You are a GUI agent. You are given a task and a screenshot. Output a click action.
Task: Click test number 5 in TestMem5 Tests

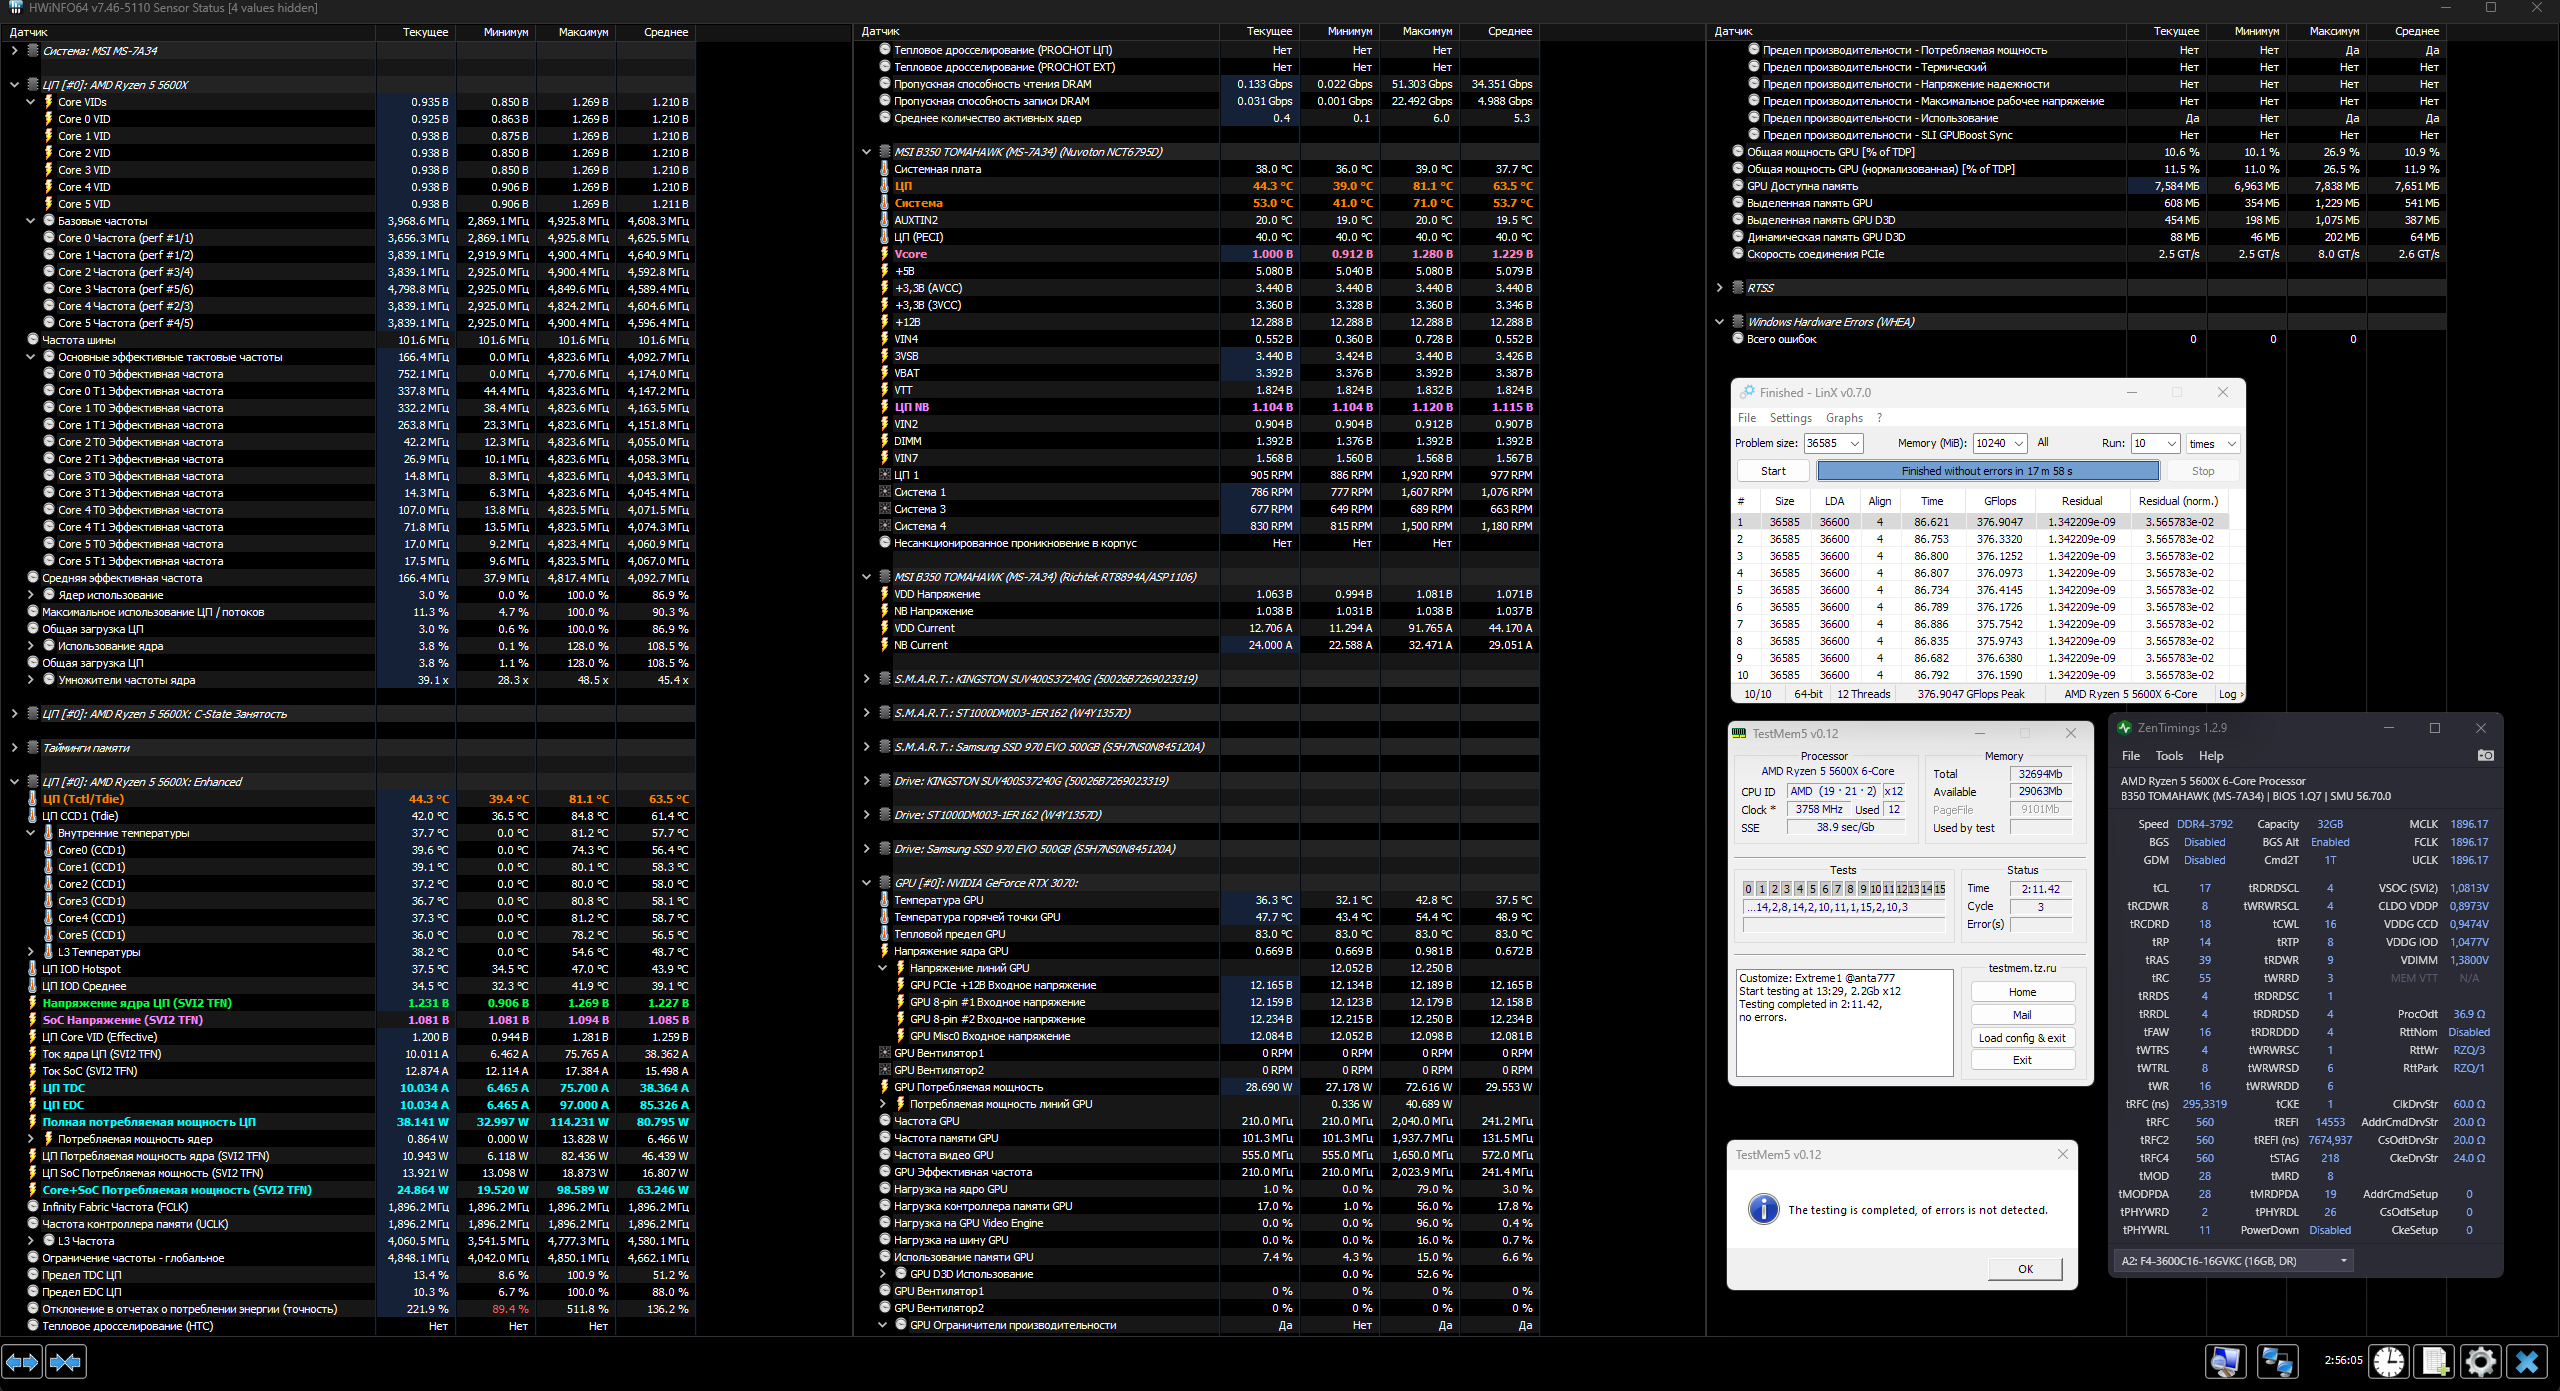coord(1812,889)
